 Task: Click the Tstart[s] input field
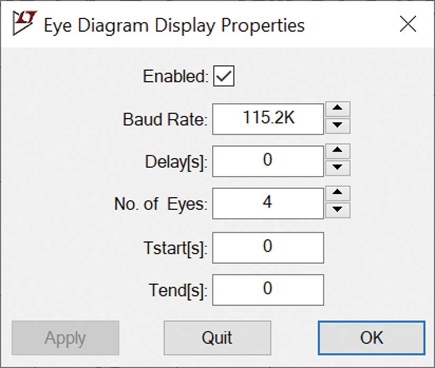pyautogui.click(x=268, y=248)
